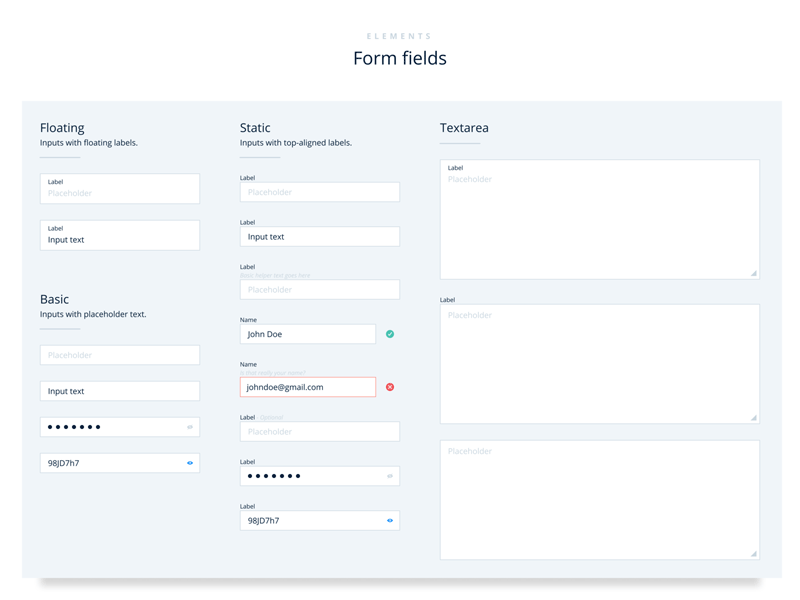The image size is (800, 600).
Task: Click the green checkmark beside John Doe
Action: coord(388,334)
